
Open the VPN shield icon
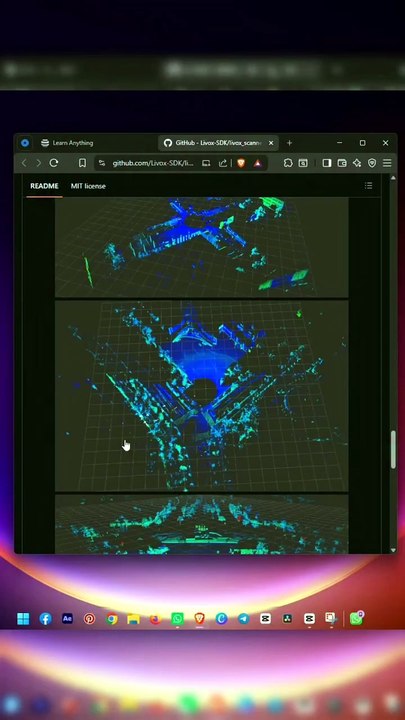pyautogui.click(x=372, y=163)
